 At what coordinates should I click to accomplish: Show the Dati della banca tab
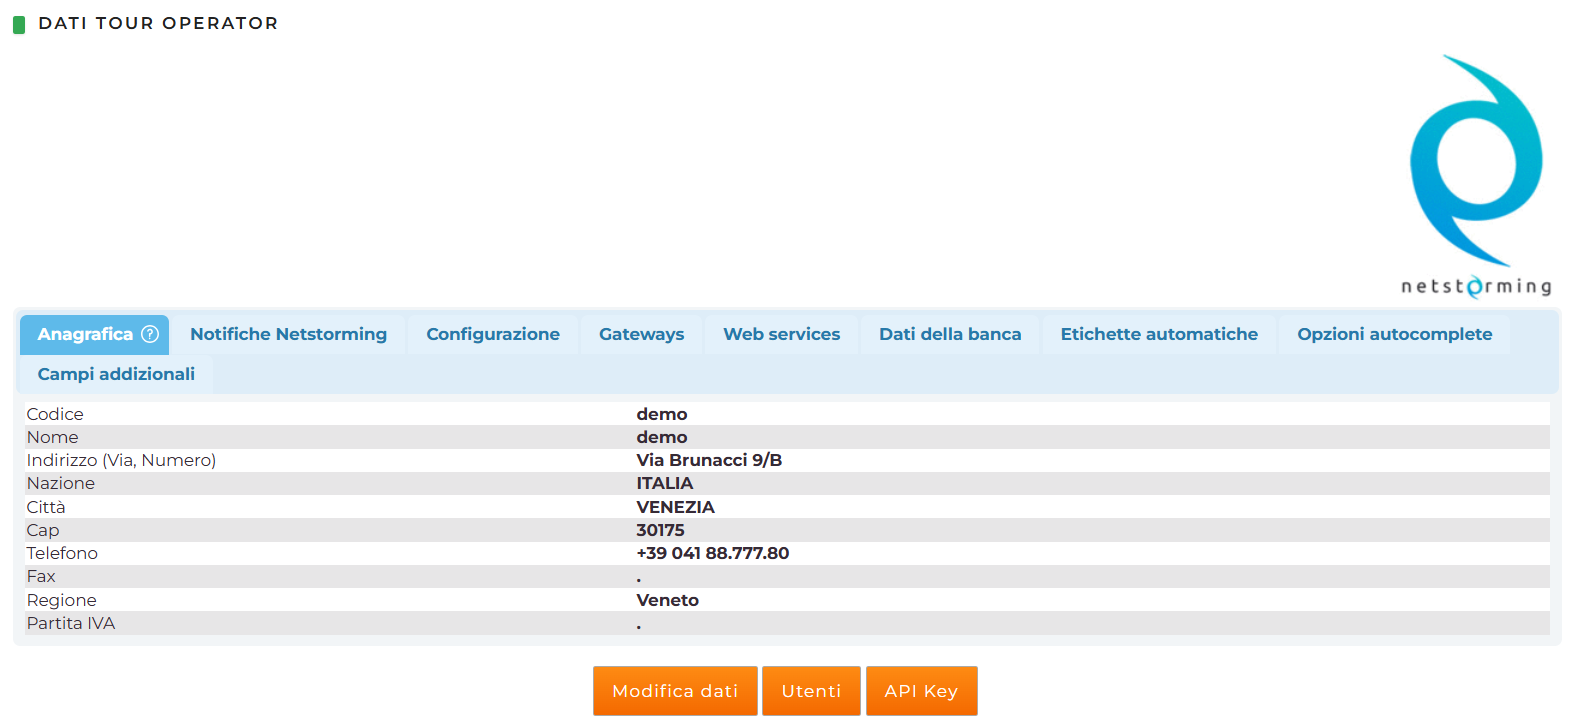[949, 334]
